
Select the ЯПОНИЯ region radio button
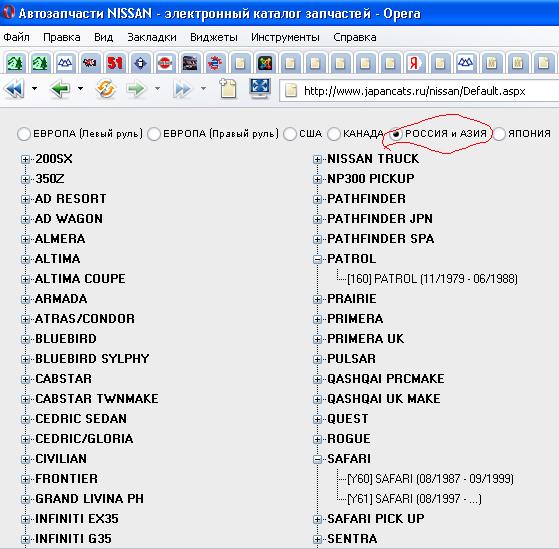[499, 134]
